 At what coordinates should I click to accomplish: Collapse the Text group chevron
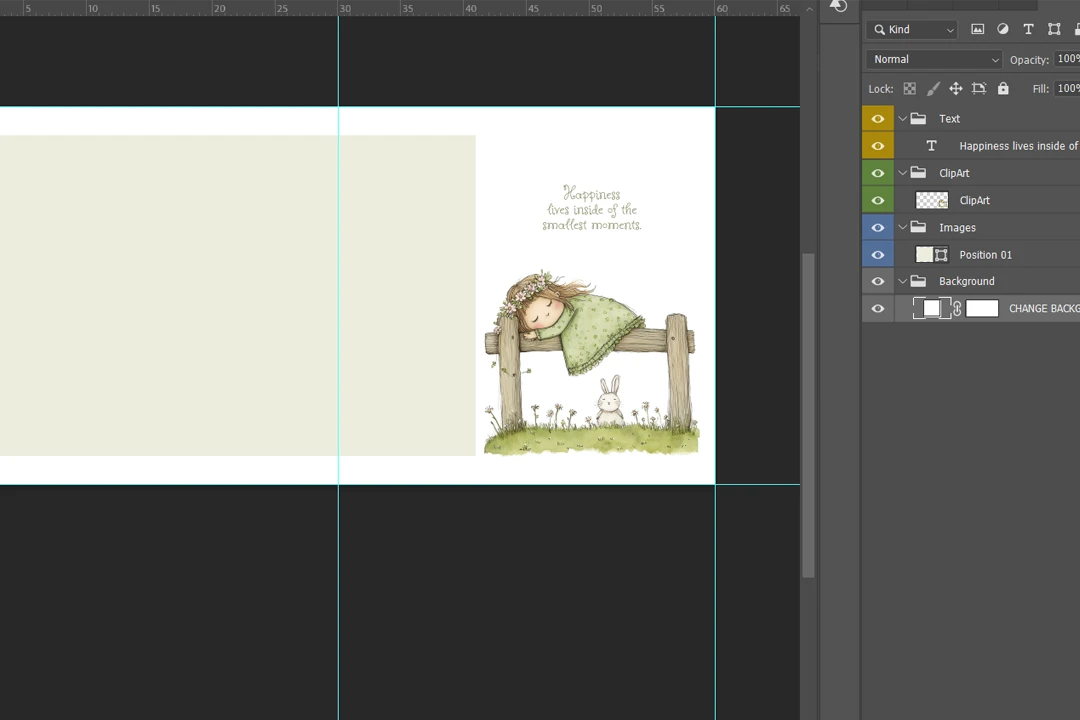point(902,119)
